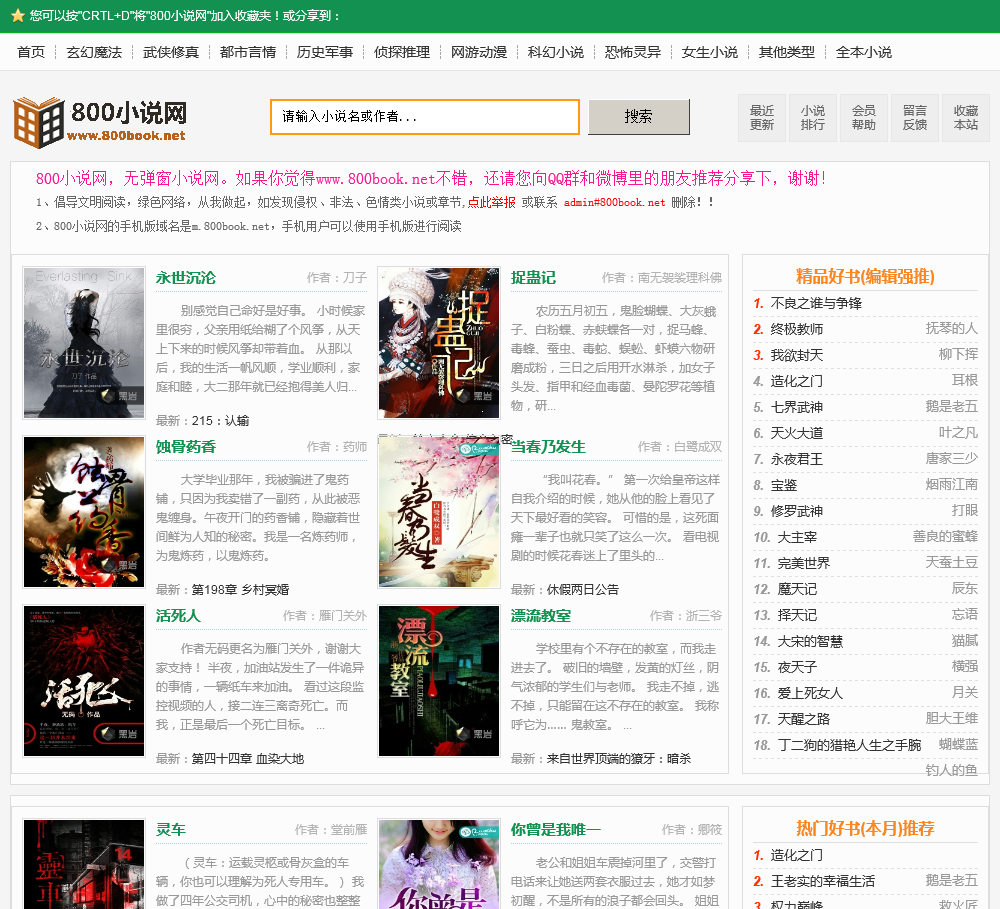Screen dimensions: 1000x909
Task: Open the 捉蛊记 title link
Action: click(x=533, y=277)
